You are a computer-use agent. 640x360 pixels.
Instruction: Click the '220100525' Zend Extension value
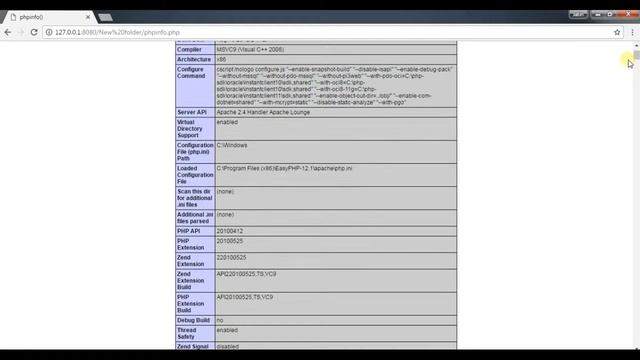(231, 258)
